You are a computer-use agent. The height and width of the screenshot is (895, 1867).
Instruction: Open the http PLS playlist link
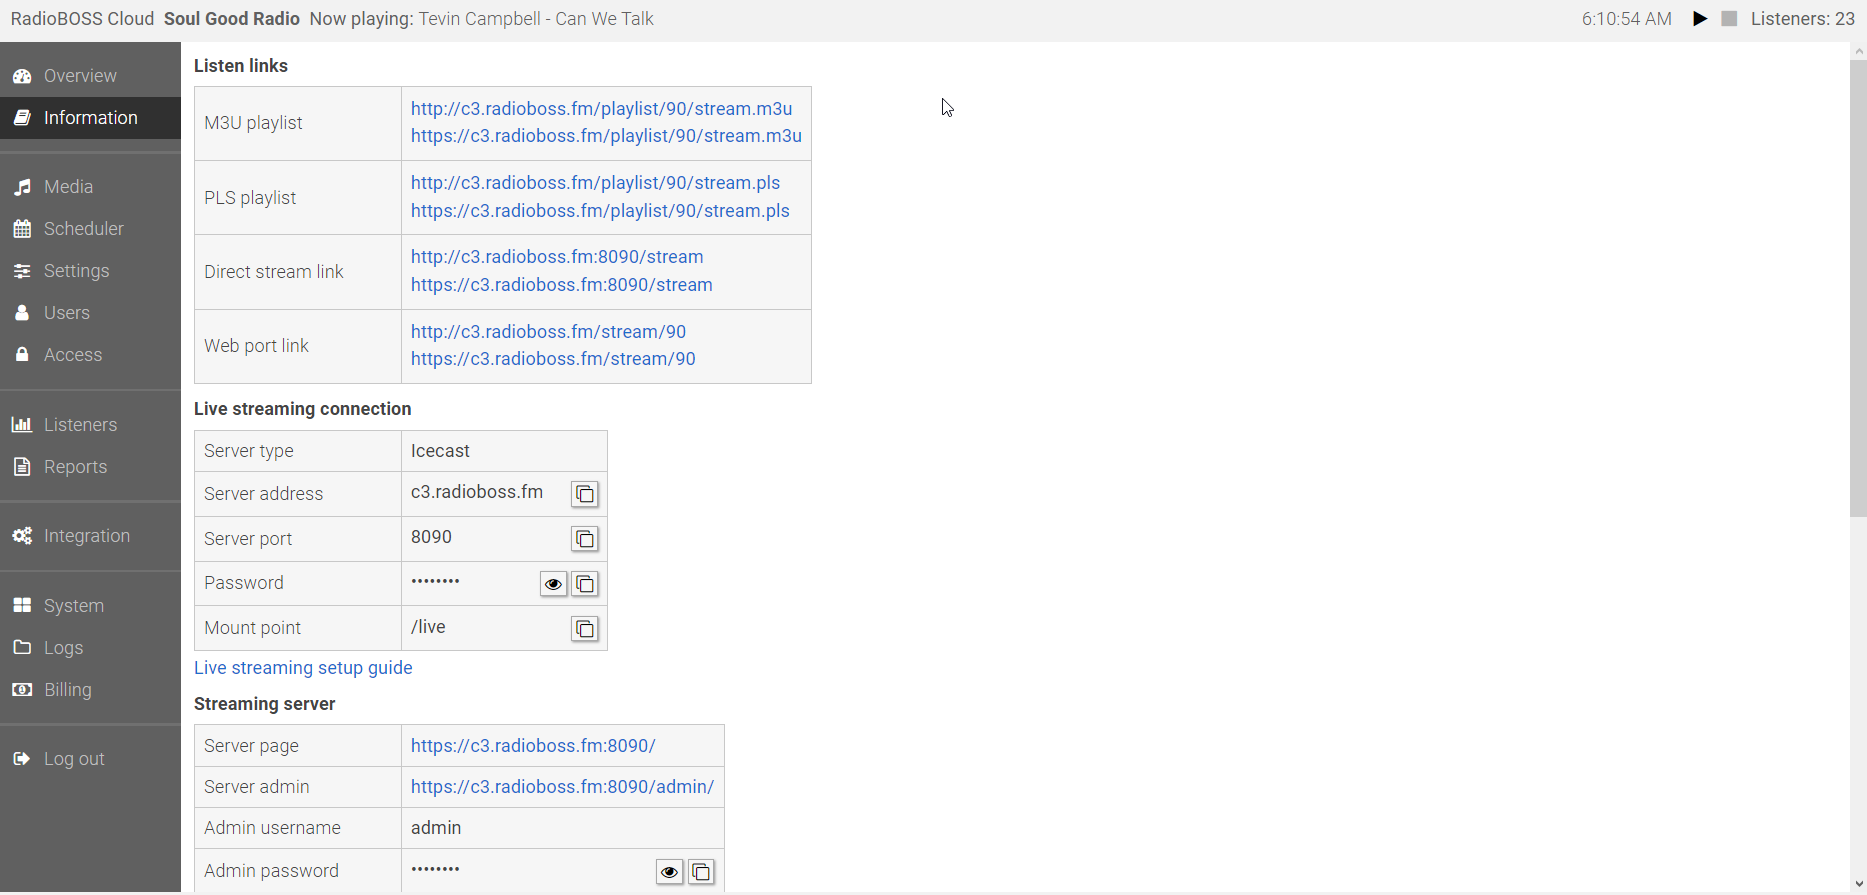(595, 183)
